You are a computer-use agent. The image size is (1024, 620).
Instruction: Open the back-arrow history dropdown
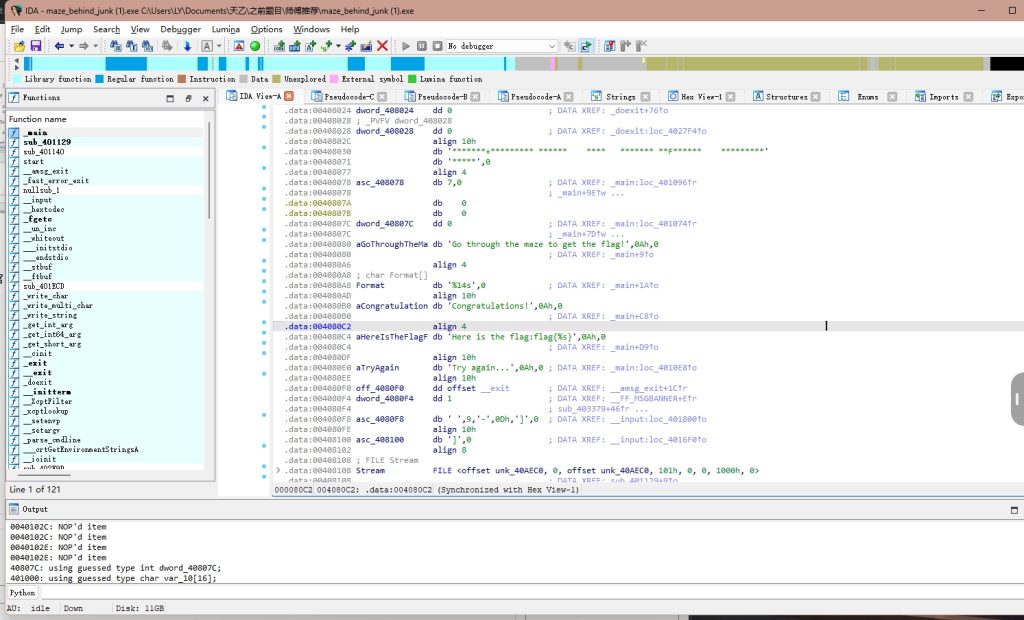(71, 46)
